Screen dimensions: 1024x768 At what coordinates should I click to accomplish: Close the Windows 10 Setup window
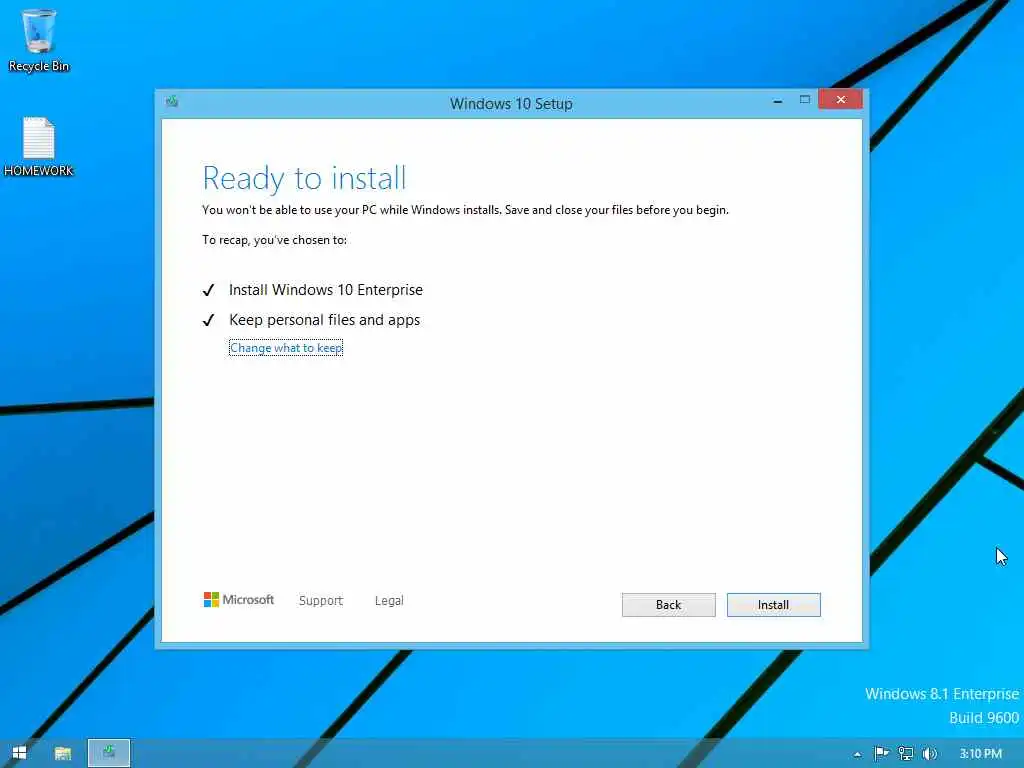pos(840,99)
